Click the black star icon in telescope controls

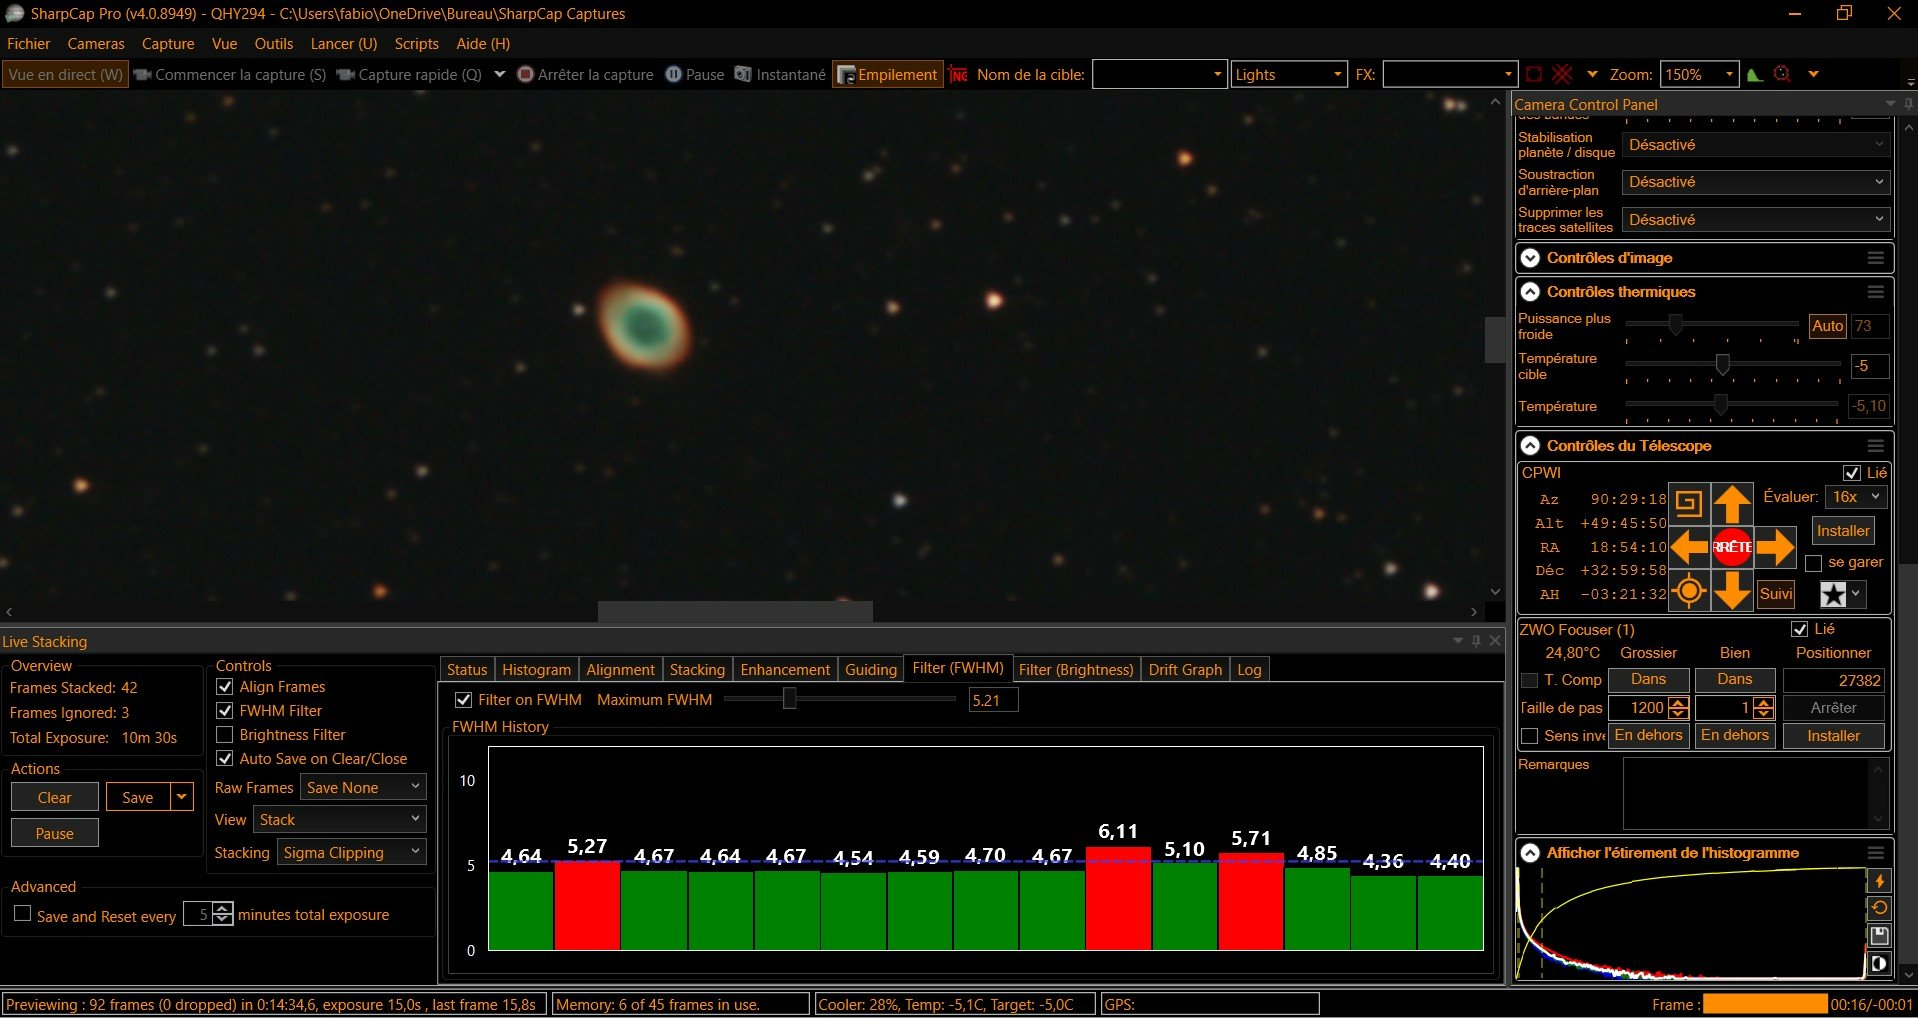tap(1833, 594)
